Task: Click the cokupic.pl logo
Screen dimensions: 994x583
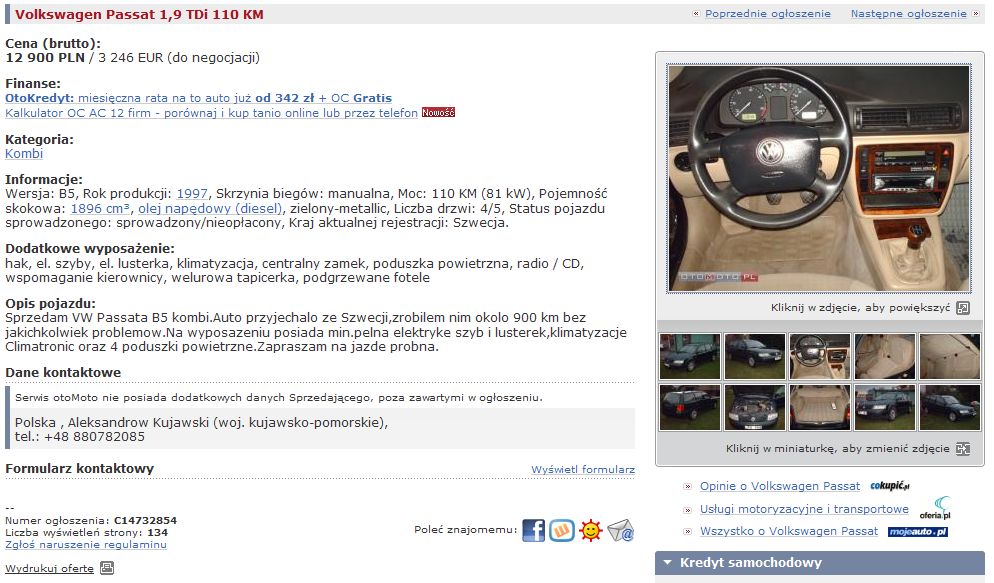Action: pyautogui.click(x=890, y=486)
